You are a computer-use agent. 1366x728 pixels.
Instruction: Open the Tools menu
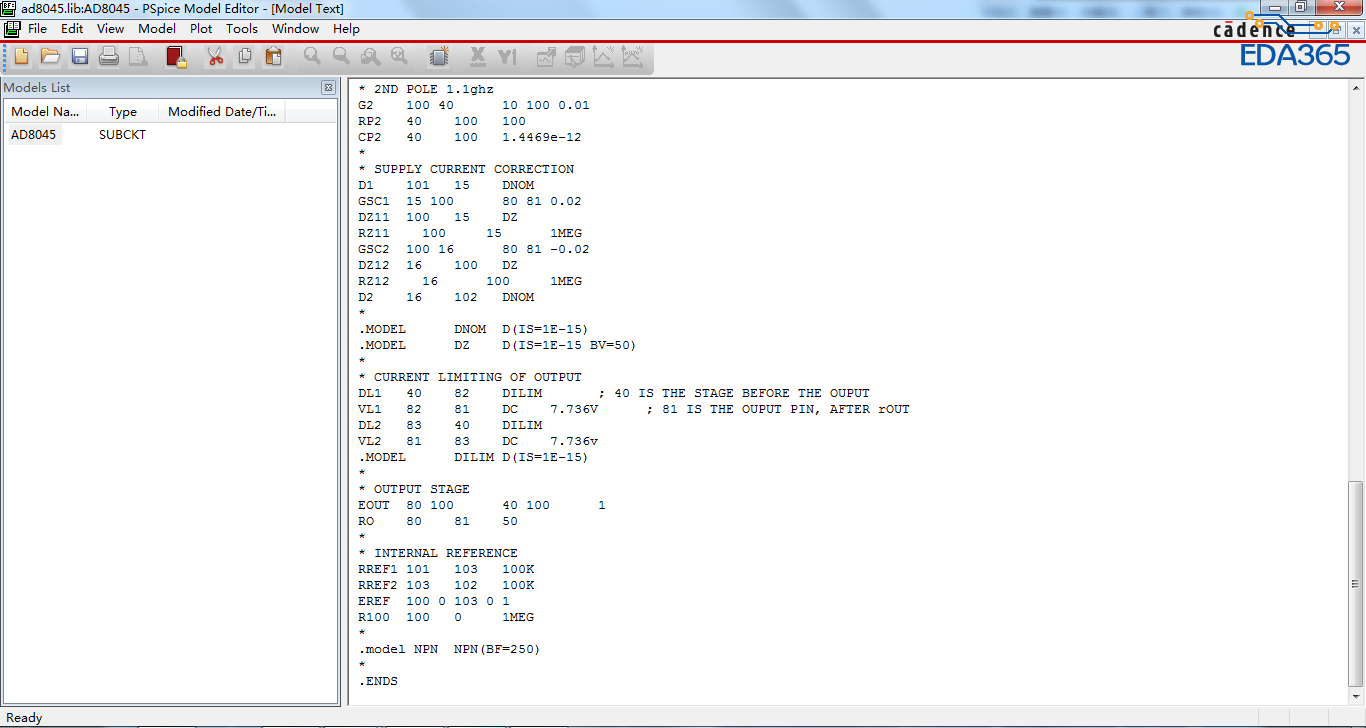point(242,29)
